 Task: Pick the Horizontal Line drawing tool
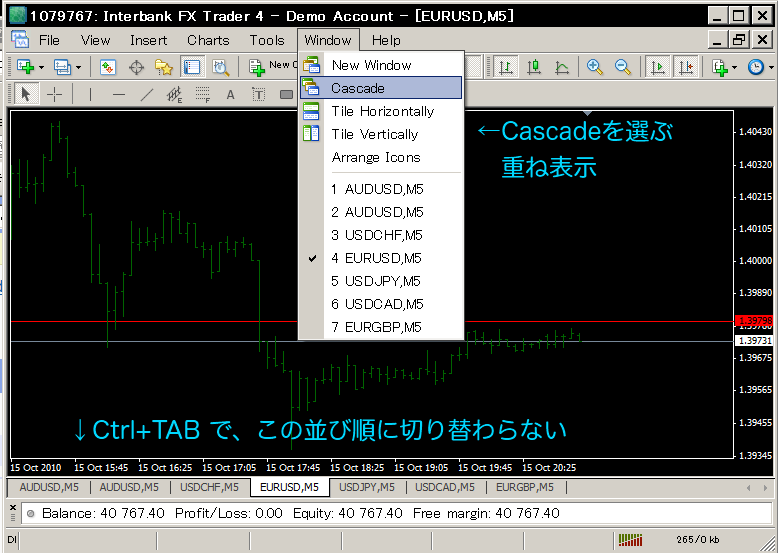[x=119, y=94]
